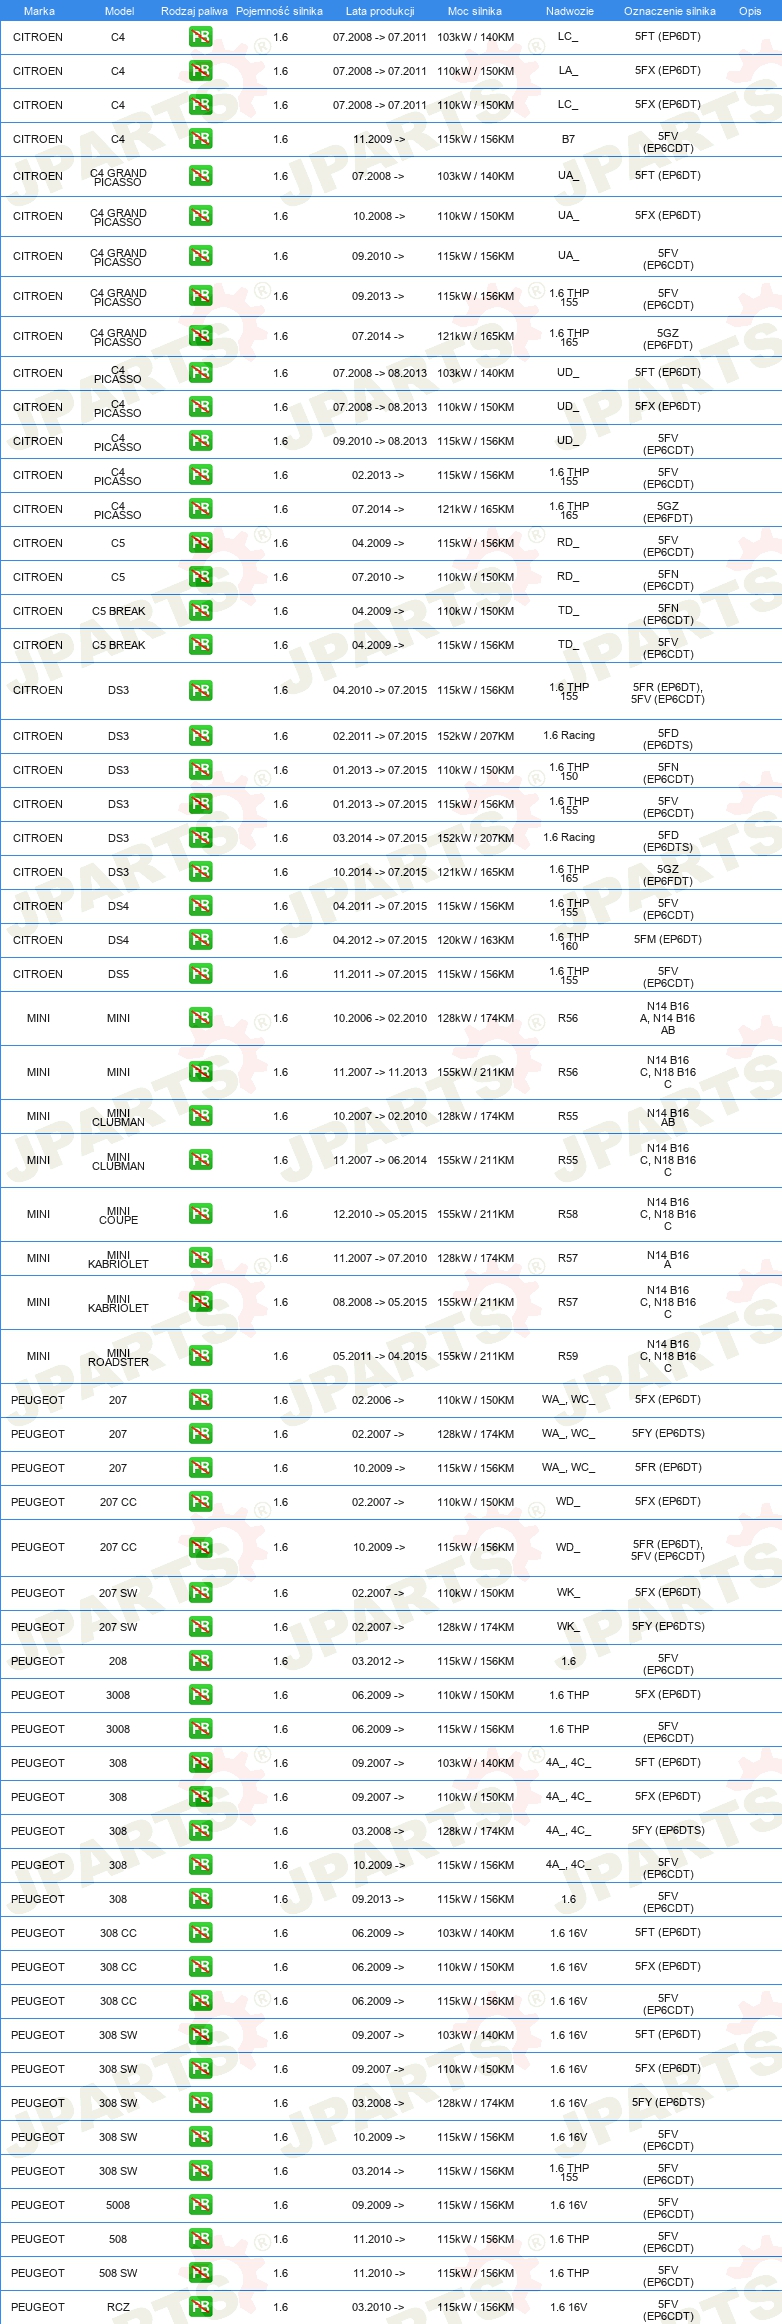Select the MINI COUPE model cell
This screenshot has height=2324, width=782.
[118, 1215]
